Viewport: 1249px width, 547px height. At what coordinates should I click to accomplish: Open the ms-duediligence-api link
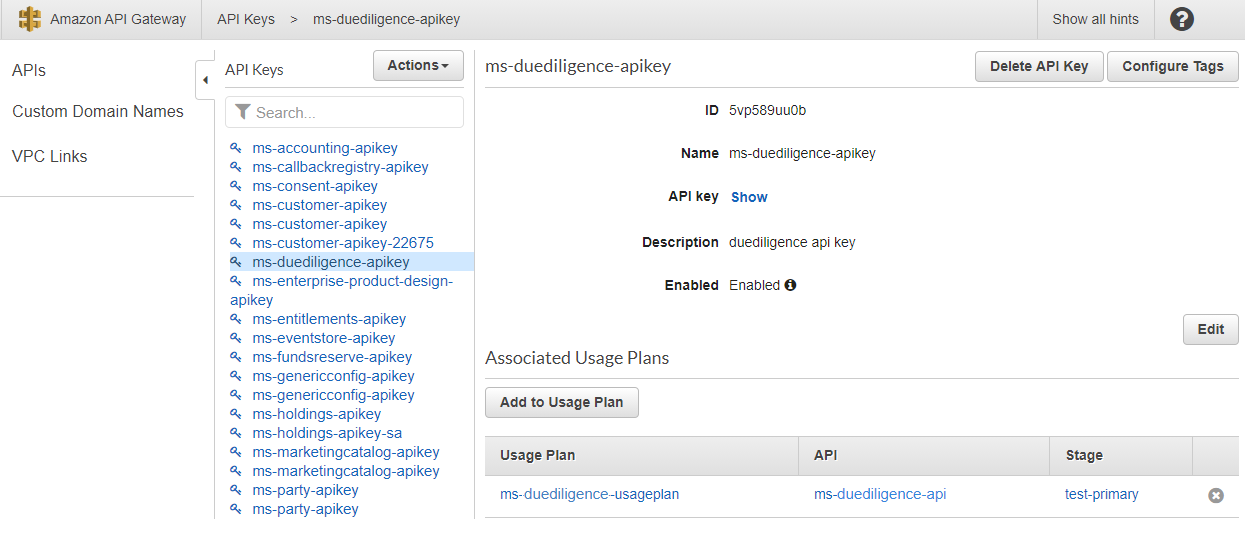point(880,494)
